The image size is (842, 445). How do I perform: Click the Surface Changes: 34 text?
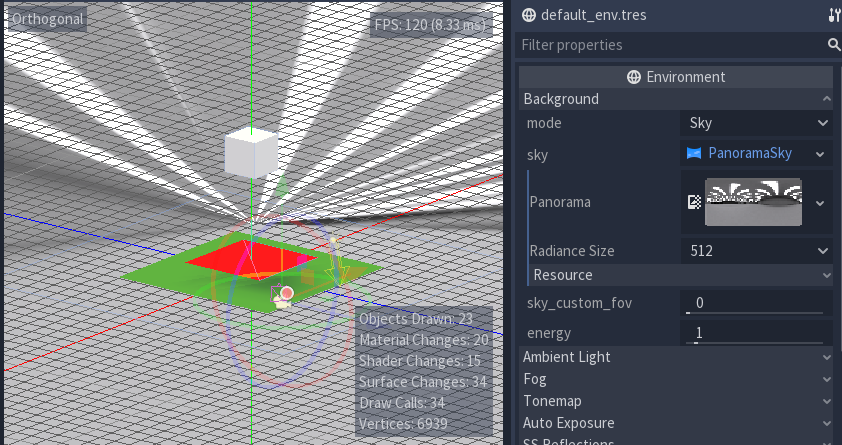pyautogui.click(x=423, y=382)
